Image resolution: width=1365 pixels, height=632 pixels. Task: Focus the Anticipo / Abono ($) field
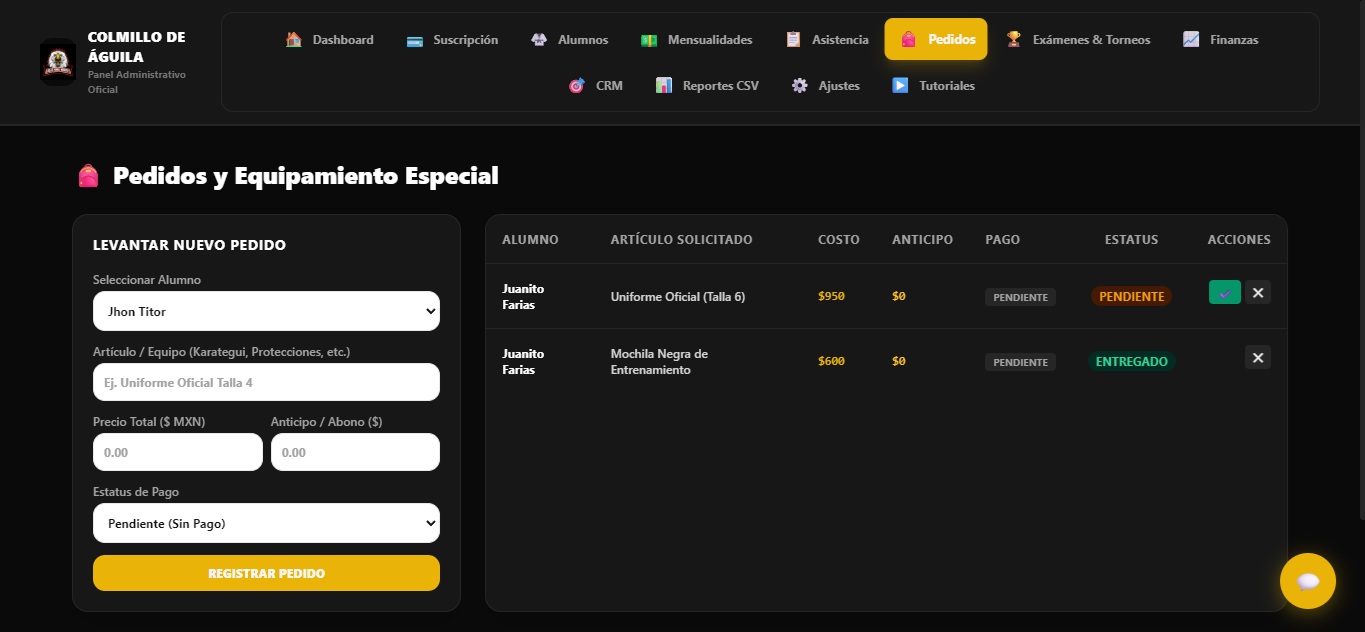[355, 452]
